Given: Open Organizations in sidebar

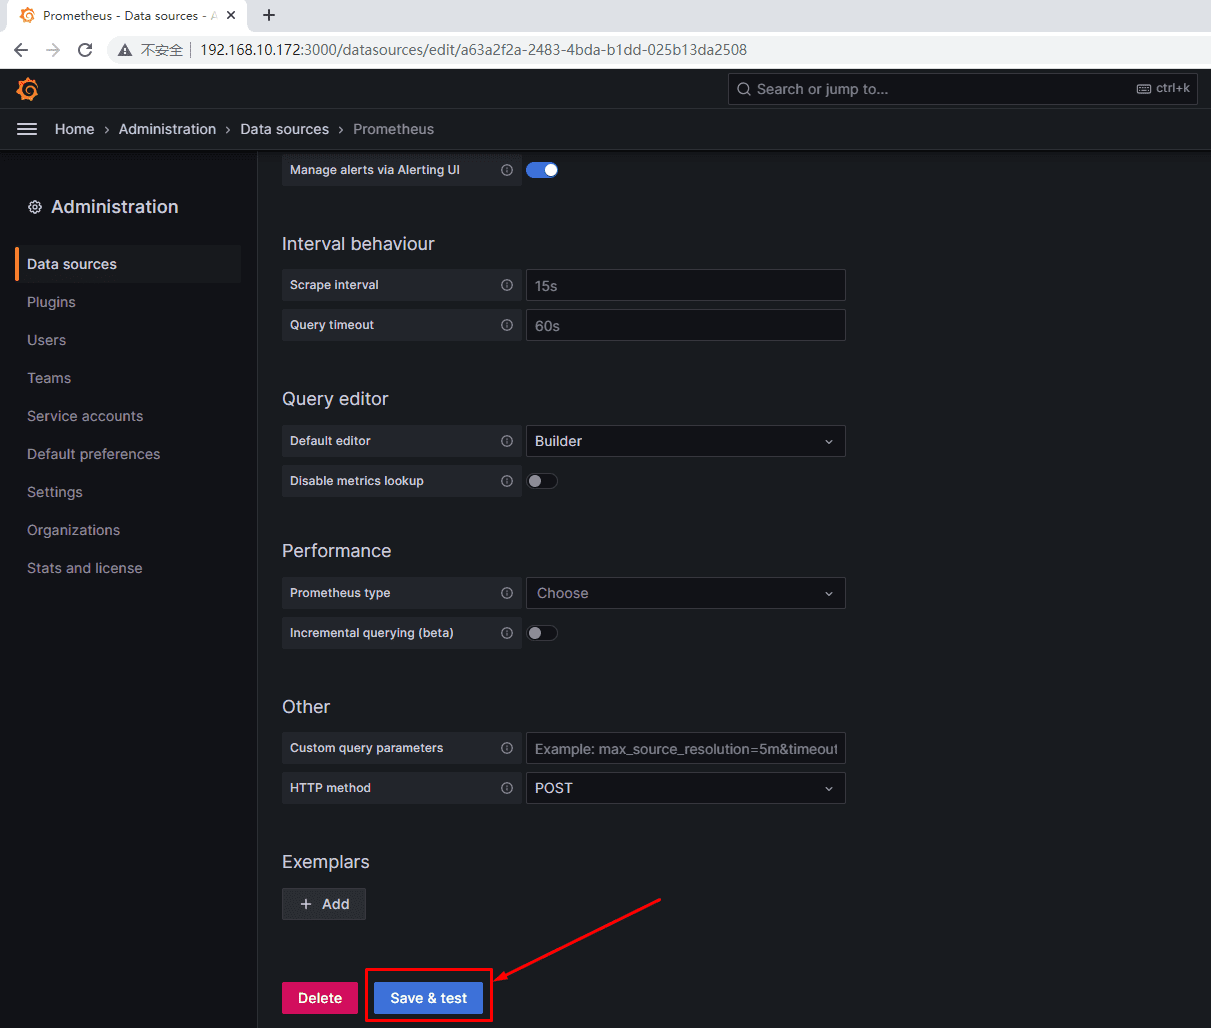Looking at the screenshot, I should pos(73,530).
